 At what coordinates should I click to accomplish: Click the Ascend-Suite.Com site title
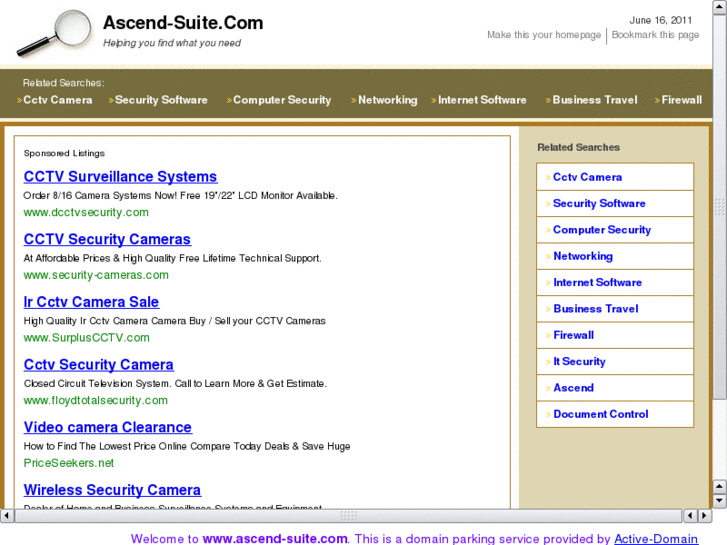click(x=183, y=23)
